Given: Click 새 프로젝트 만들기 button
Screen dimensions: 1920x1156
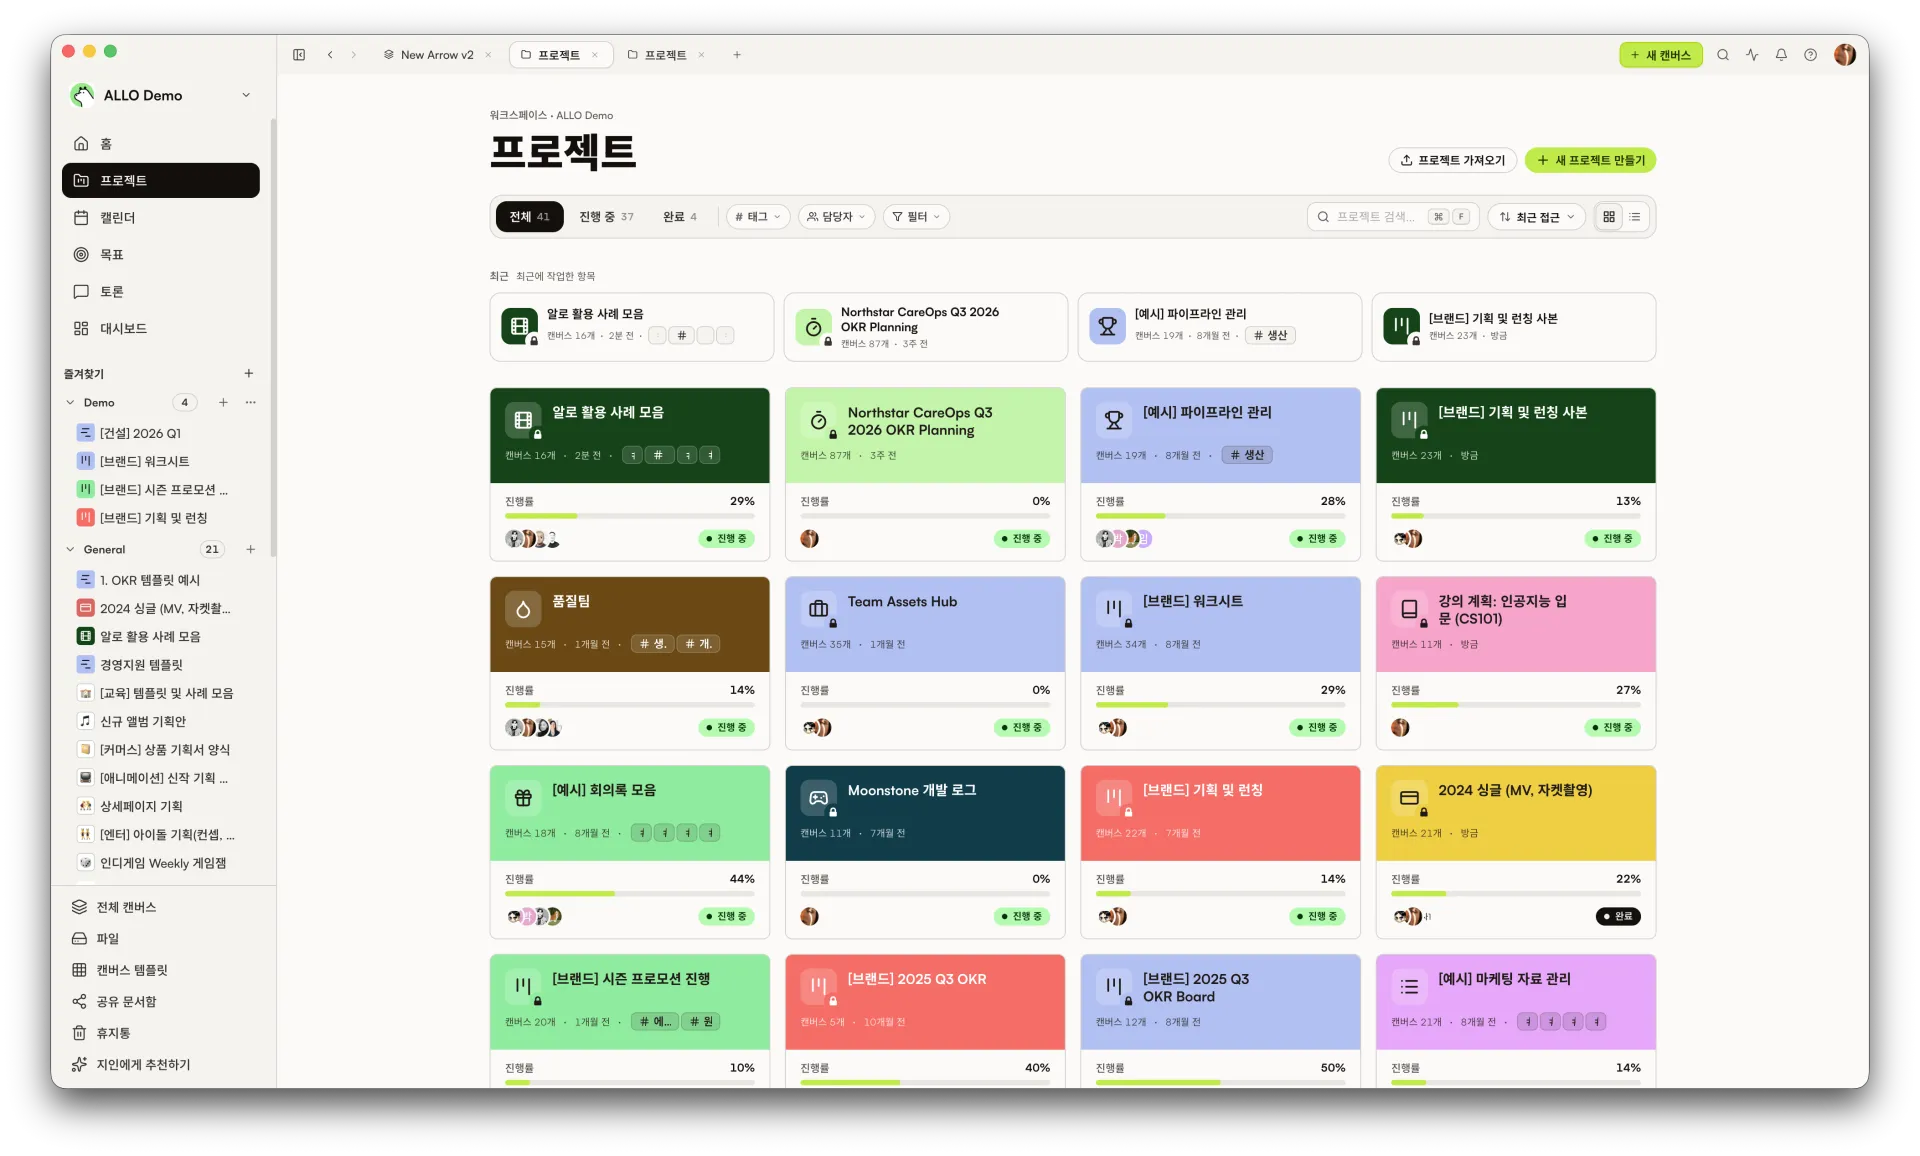Looking at the screenshot, I should (1590, 160).
